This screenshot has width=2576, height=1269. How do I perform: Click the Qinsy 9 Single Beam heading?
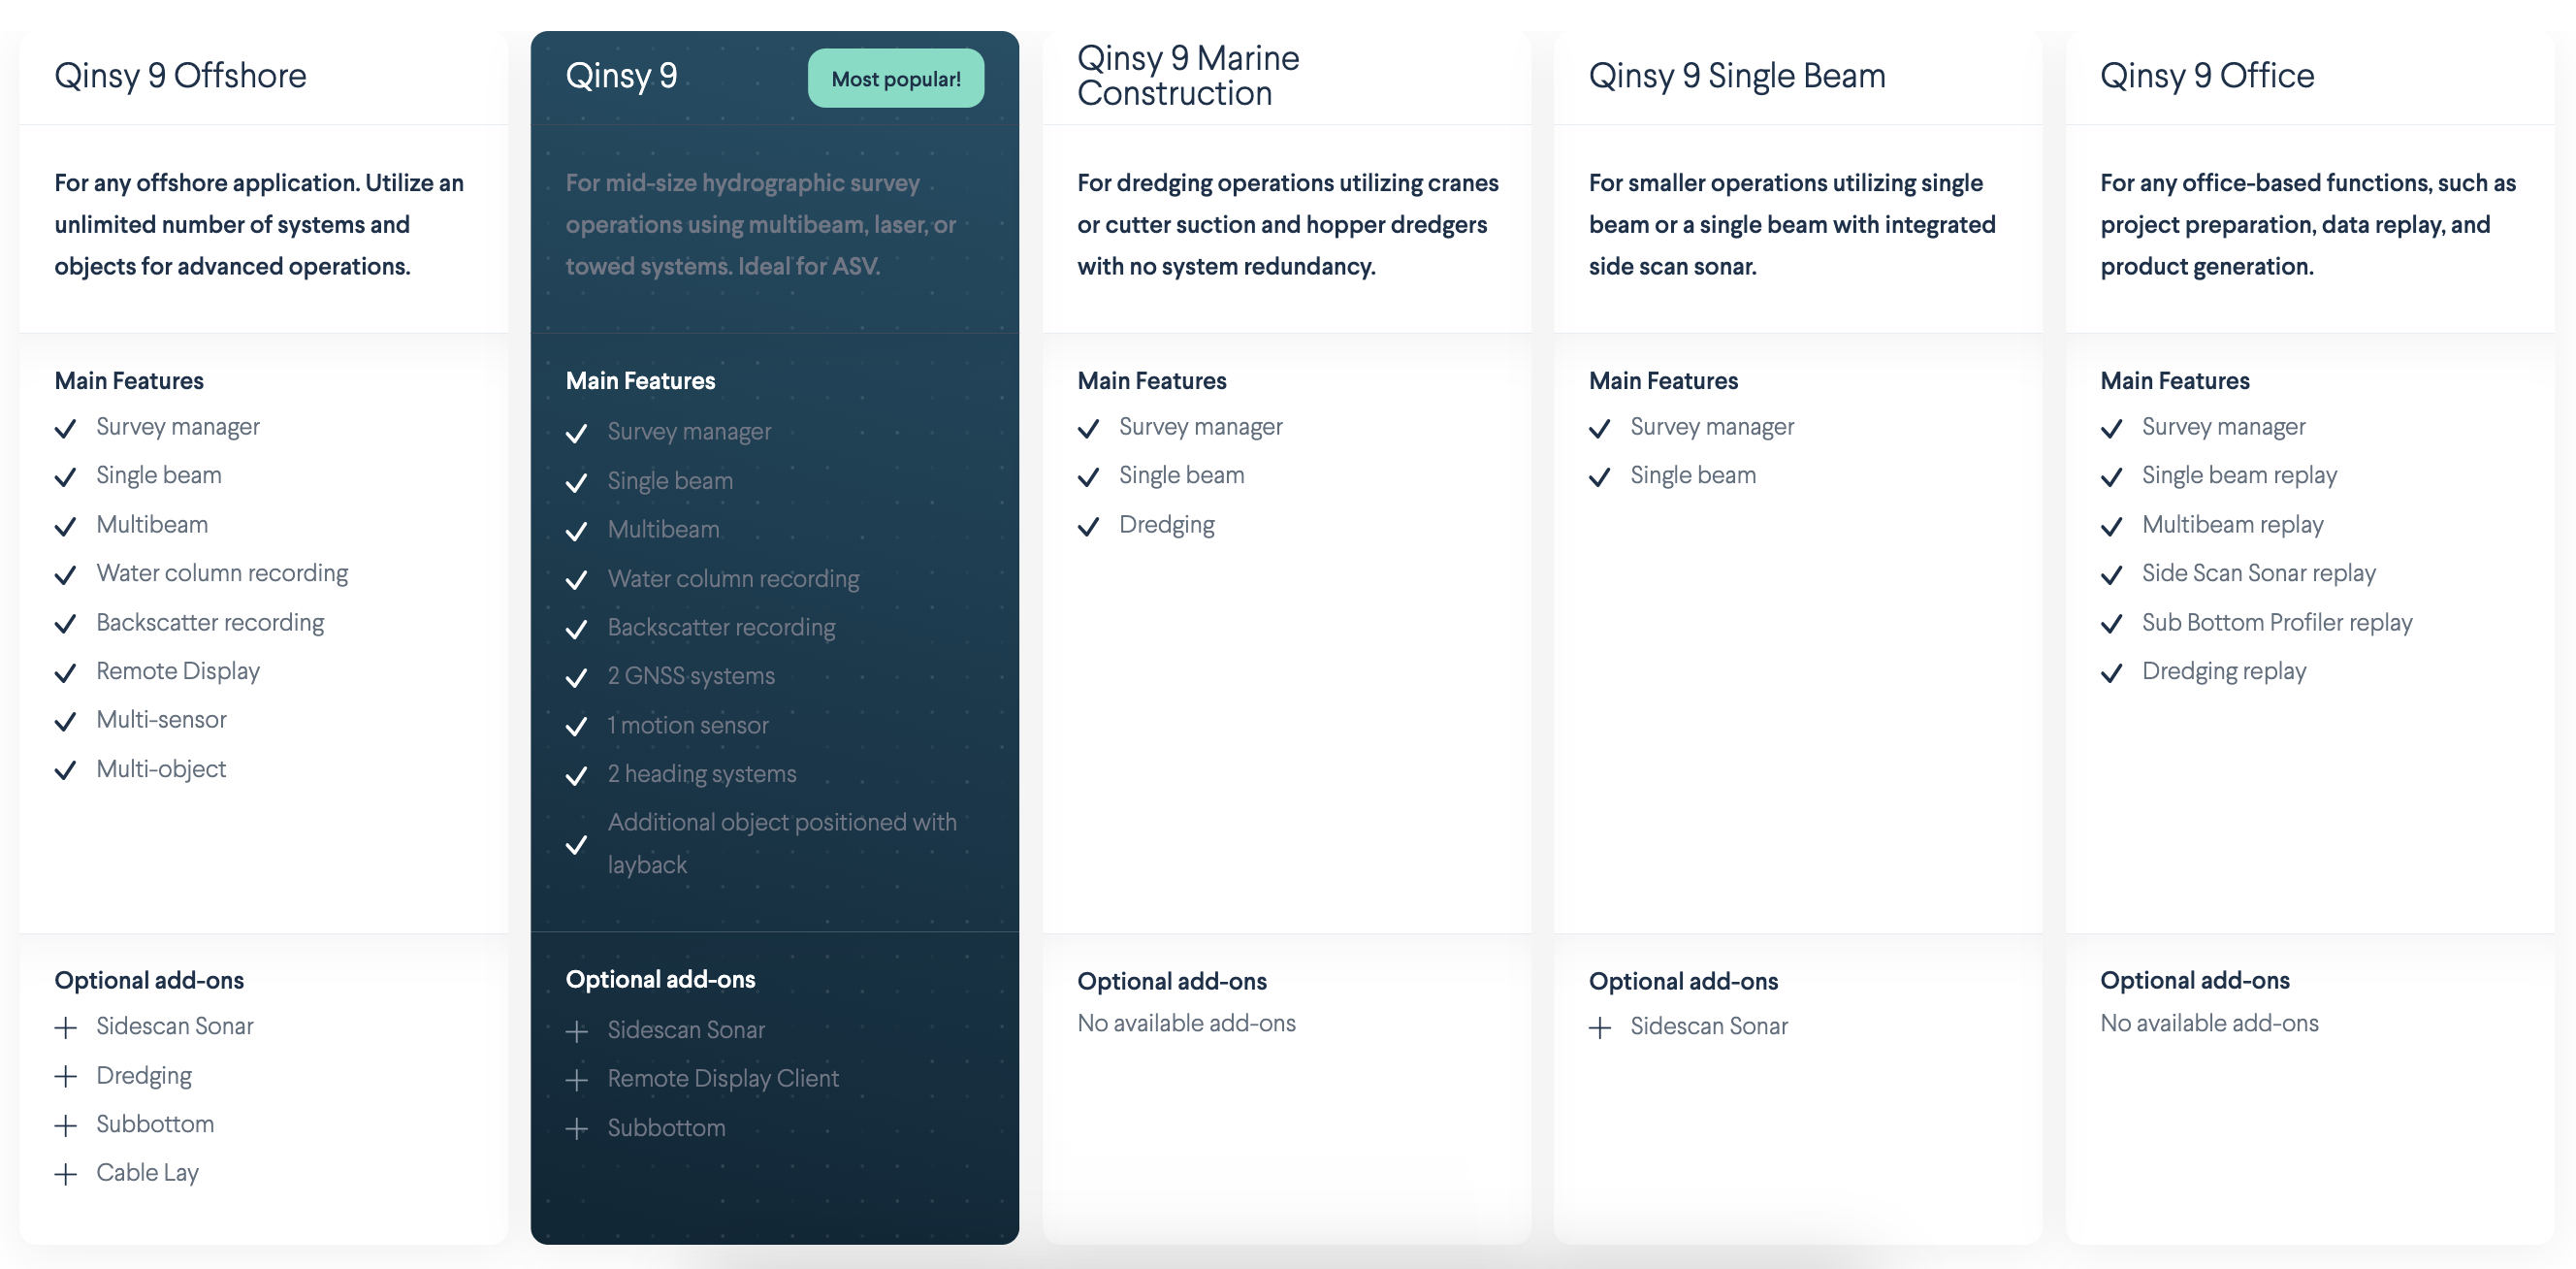1736,76
